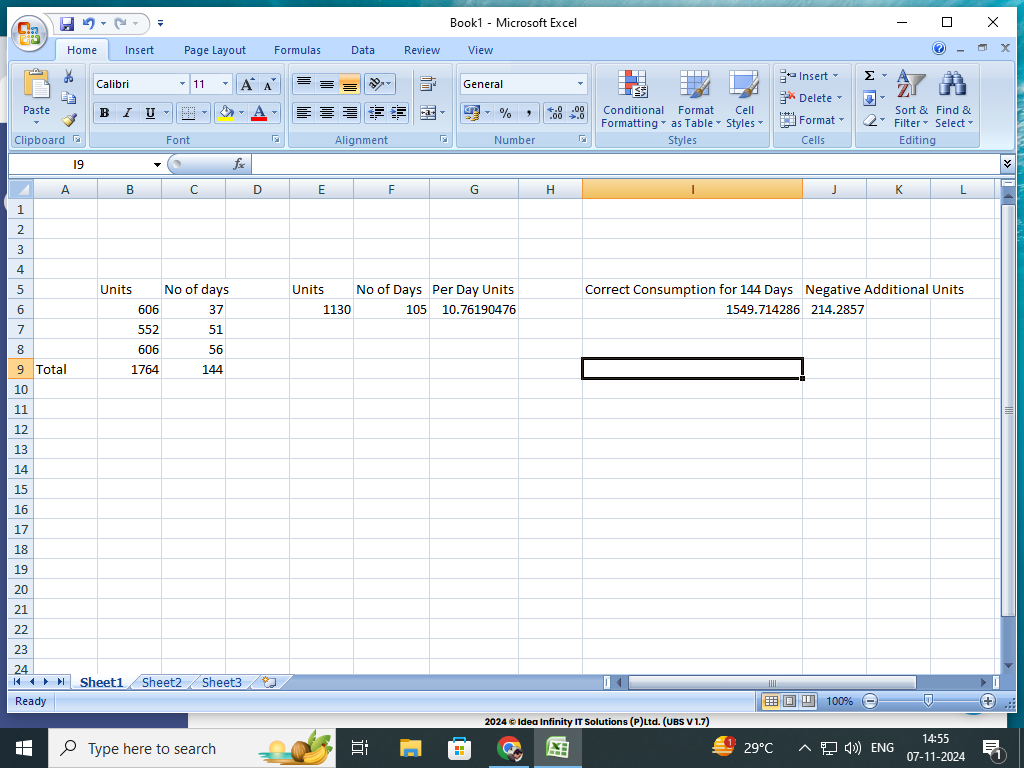This screenshot has height=768, width=1024.
Task: Click the zoom slider handle
Action: pos(928,701)
